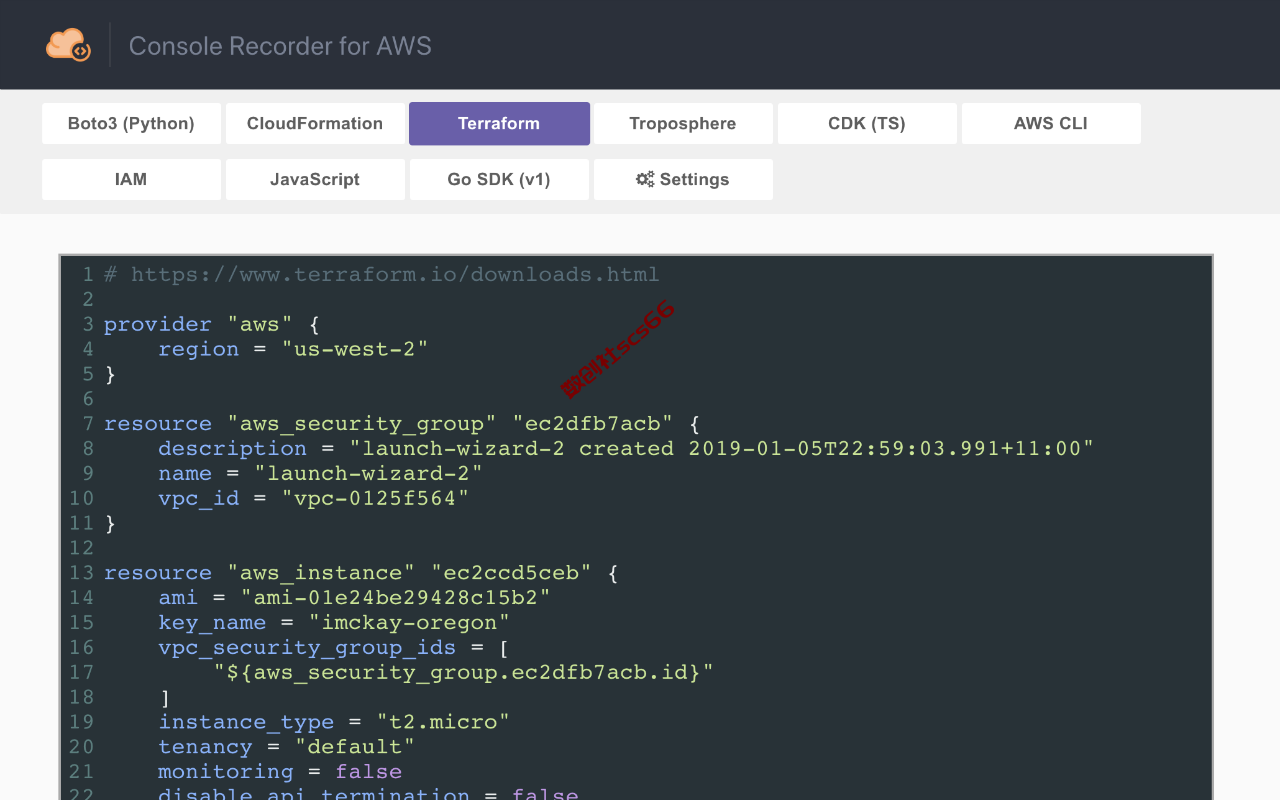Click line number 7 in gutter
Viewport: 1280px width, 800px height.
pyautogui.click(x=88, y=423)
